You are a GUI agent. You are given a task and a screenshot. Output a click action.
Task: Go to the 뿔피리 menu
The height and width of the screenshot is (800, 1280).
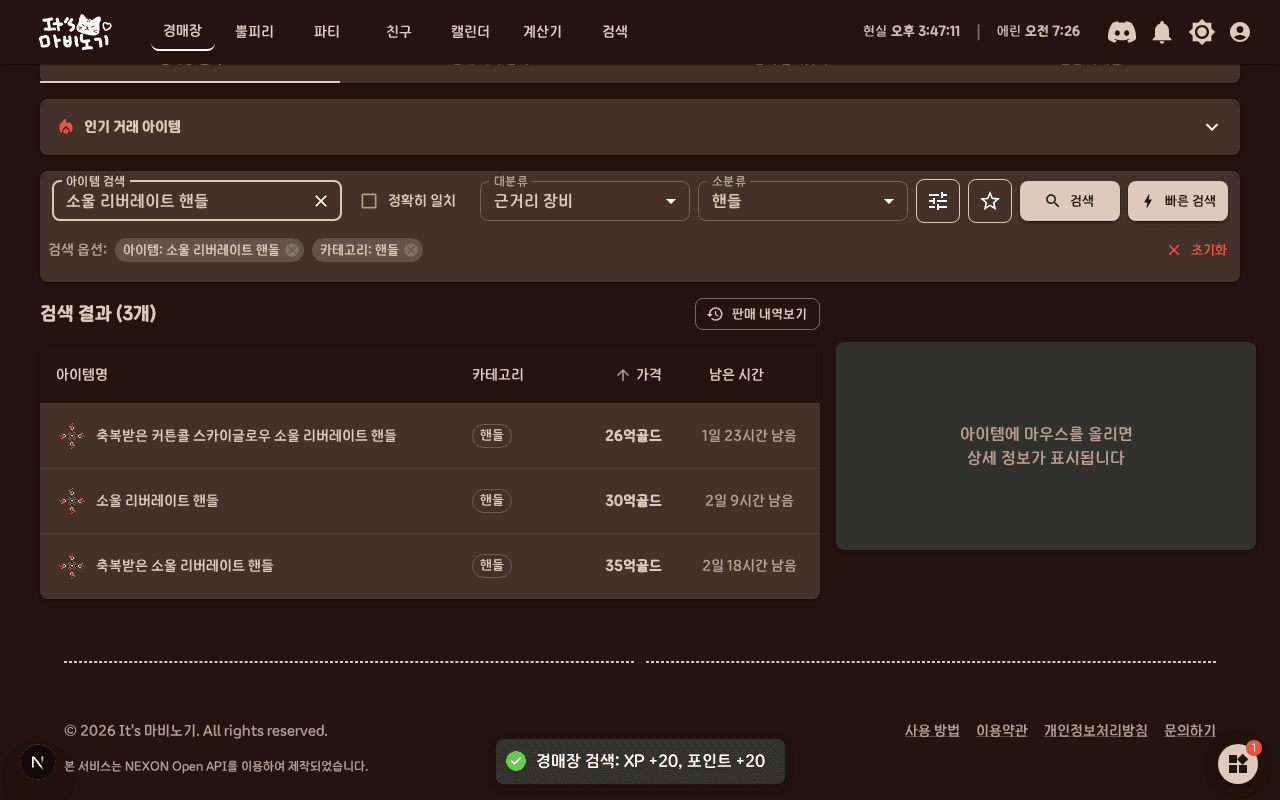tap(255, 32)
